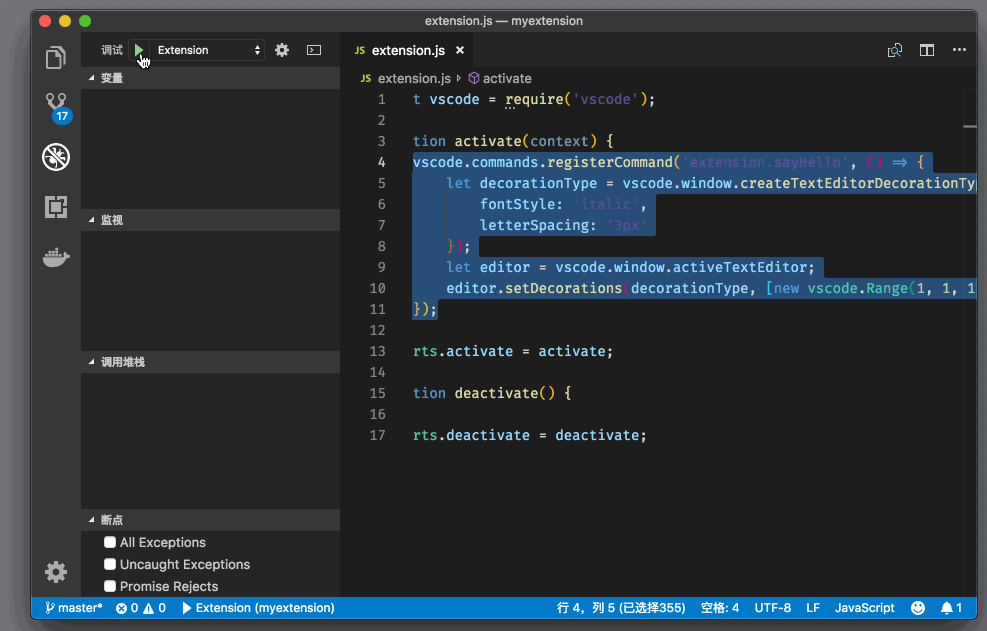Screen dimensions: 987x631
Task: Open the Extension debug configuration dropdown
Action: pos(209,50)
